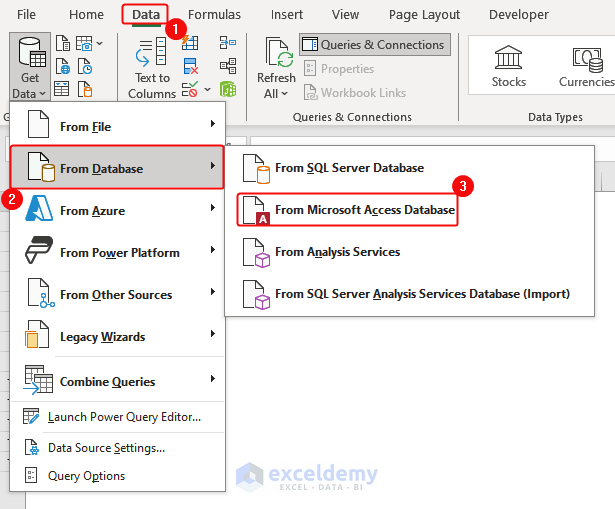Select the Data ribbon tab
Image resolution: width=615 pixels, height=509 pixels.
(x=146, y=15)
